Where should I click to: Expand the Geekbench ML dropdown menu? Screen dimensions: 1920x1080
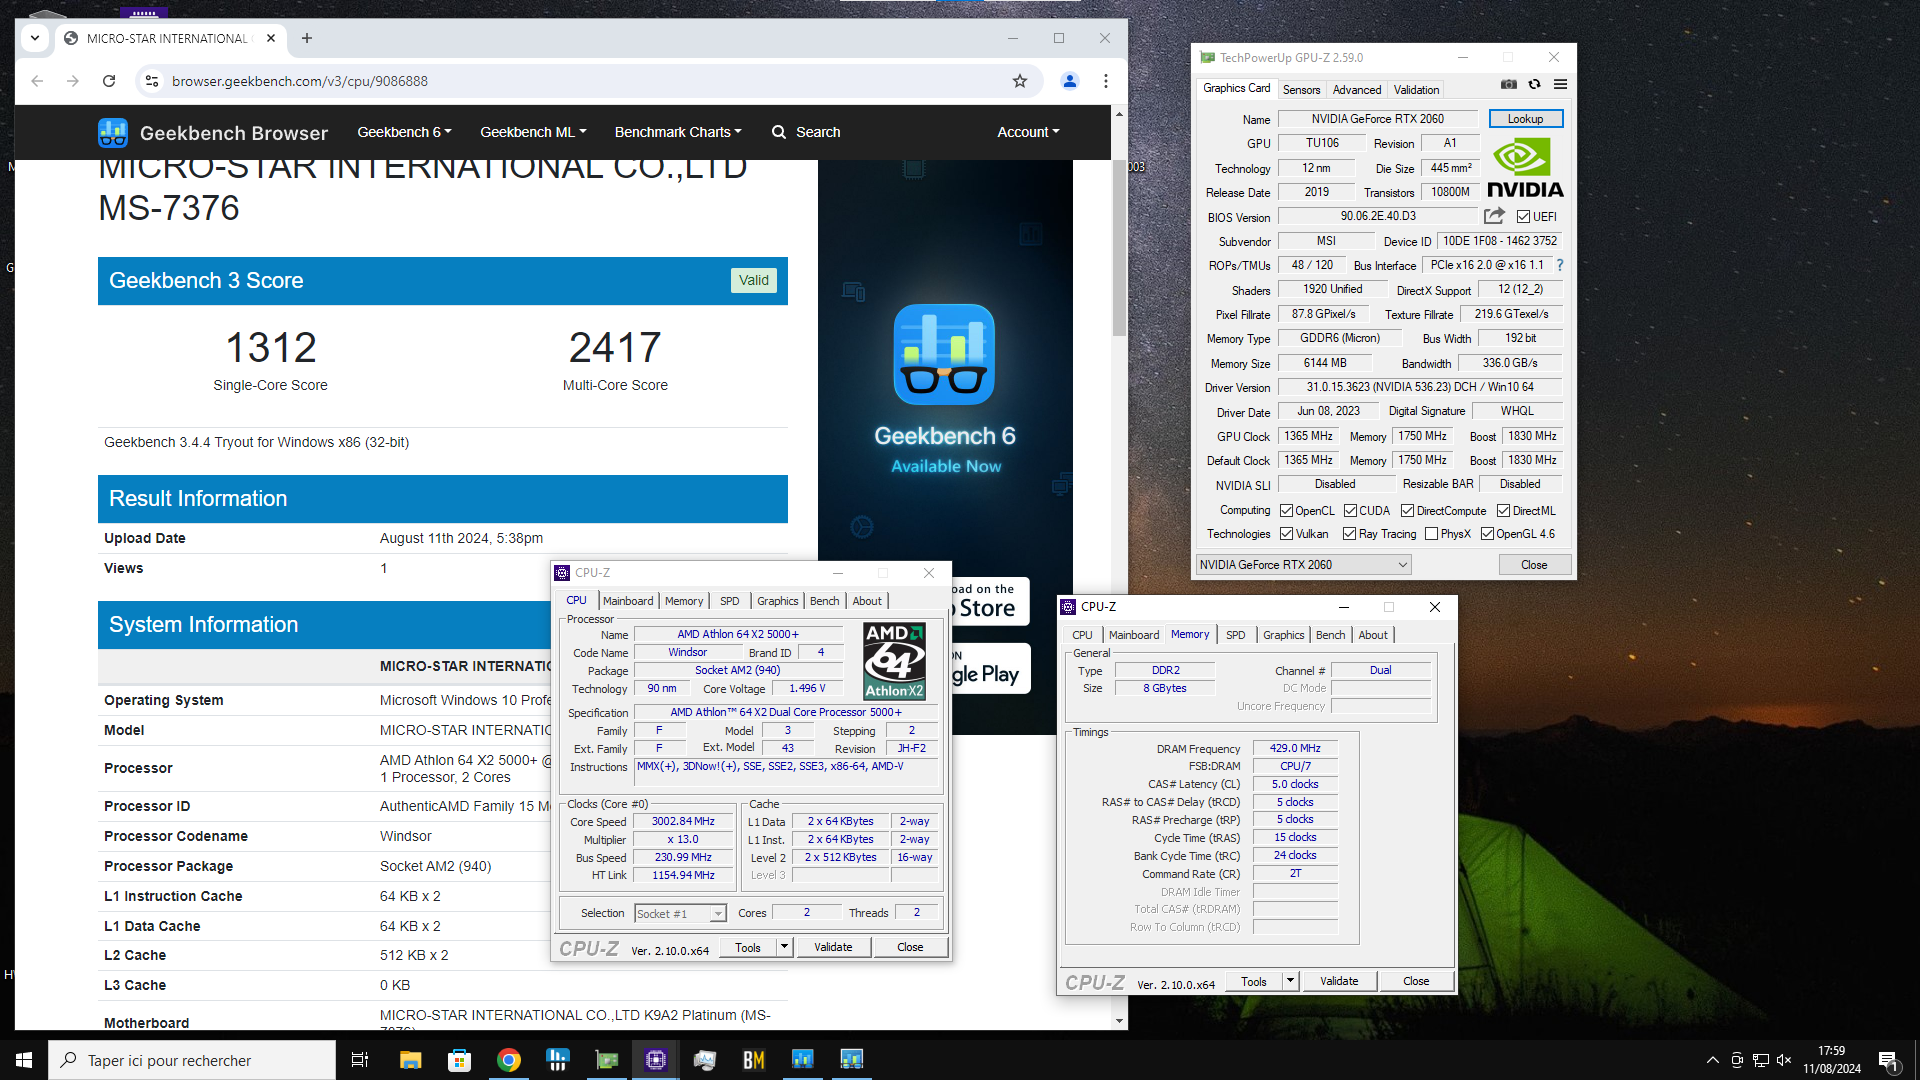(533, 132)
